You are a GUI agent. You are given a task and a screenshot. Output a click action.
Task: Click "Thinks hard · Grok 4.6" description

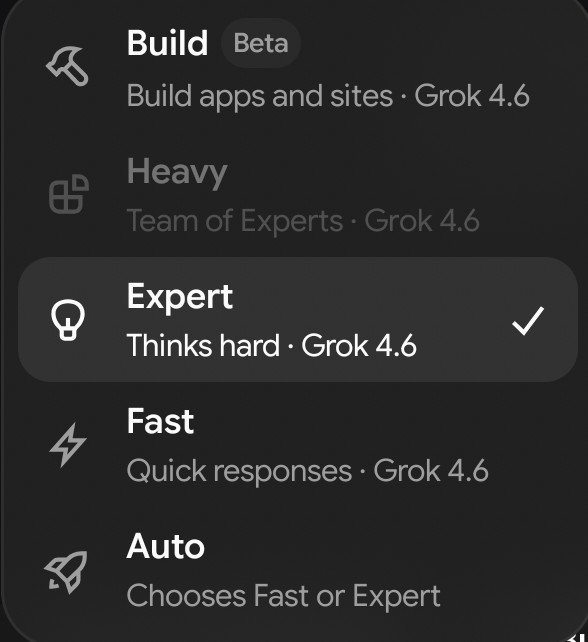(x=271, y=346)
